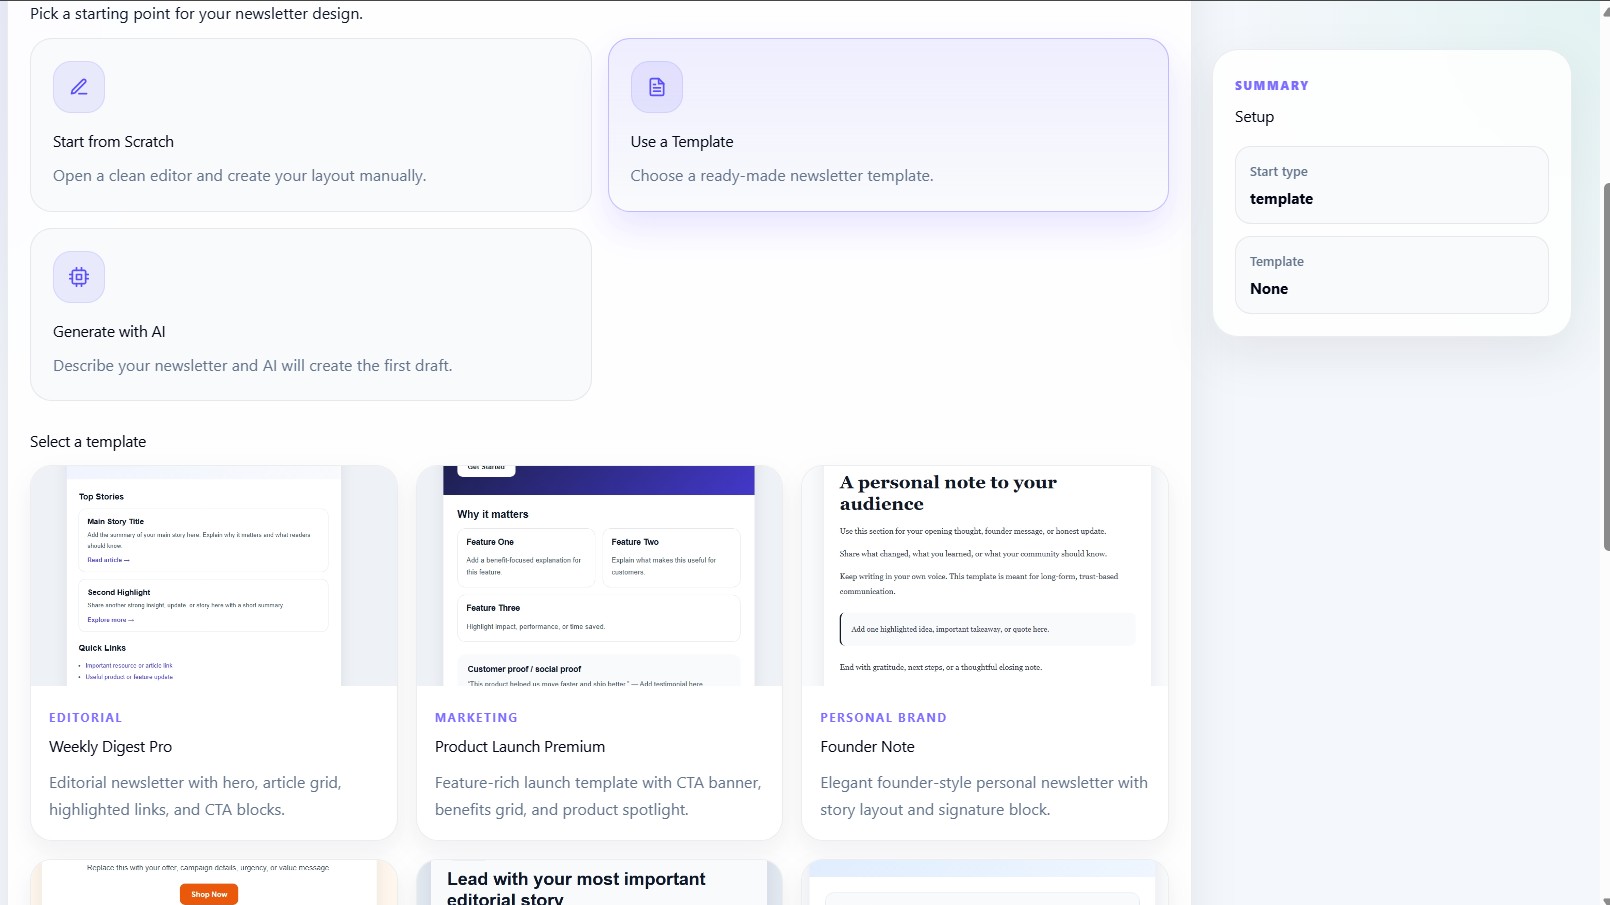
Task: Click the Weekly Digest Pro title
Action: pos(110,747)
